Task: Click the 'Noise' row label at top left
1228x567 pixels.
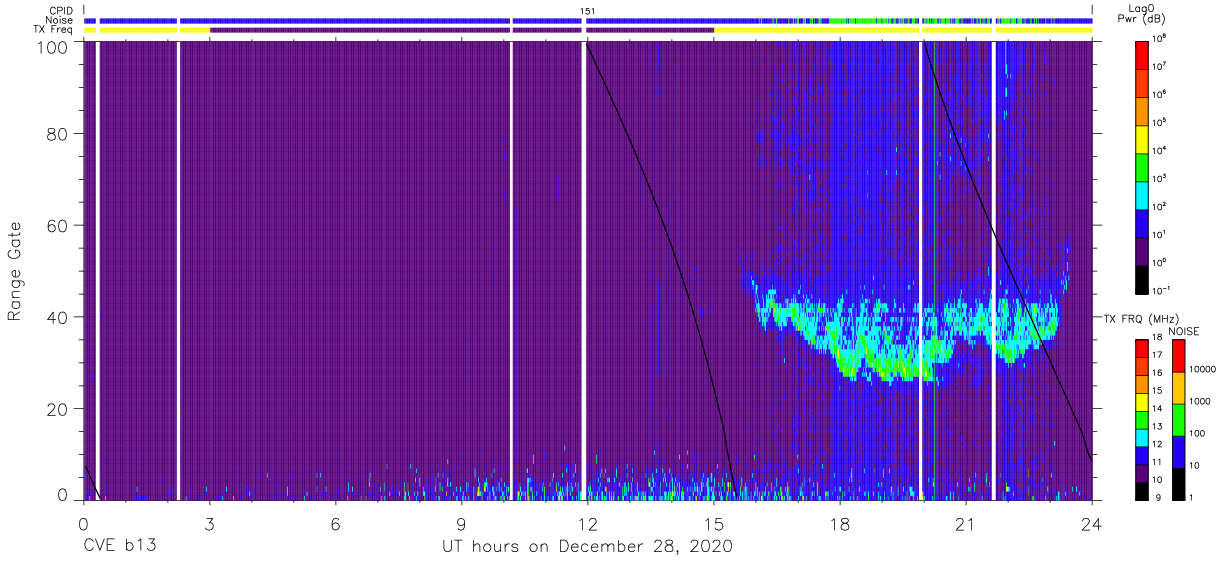Action: (x=60, y=20)
